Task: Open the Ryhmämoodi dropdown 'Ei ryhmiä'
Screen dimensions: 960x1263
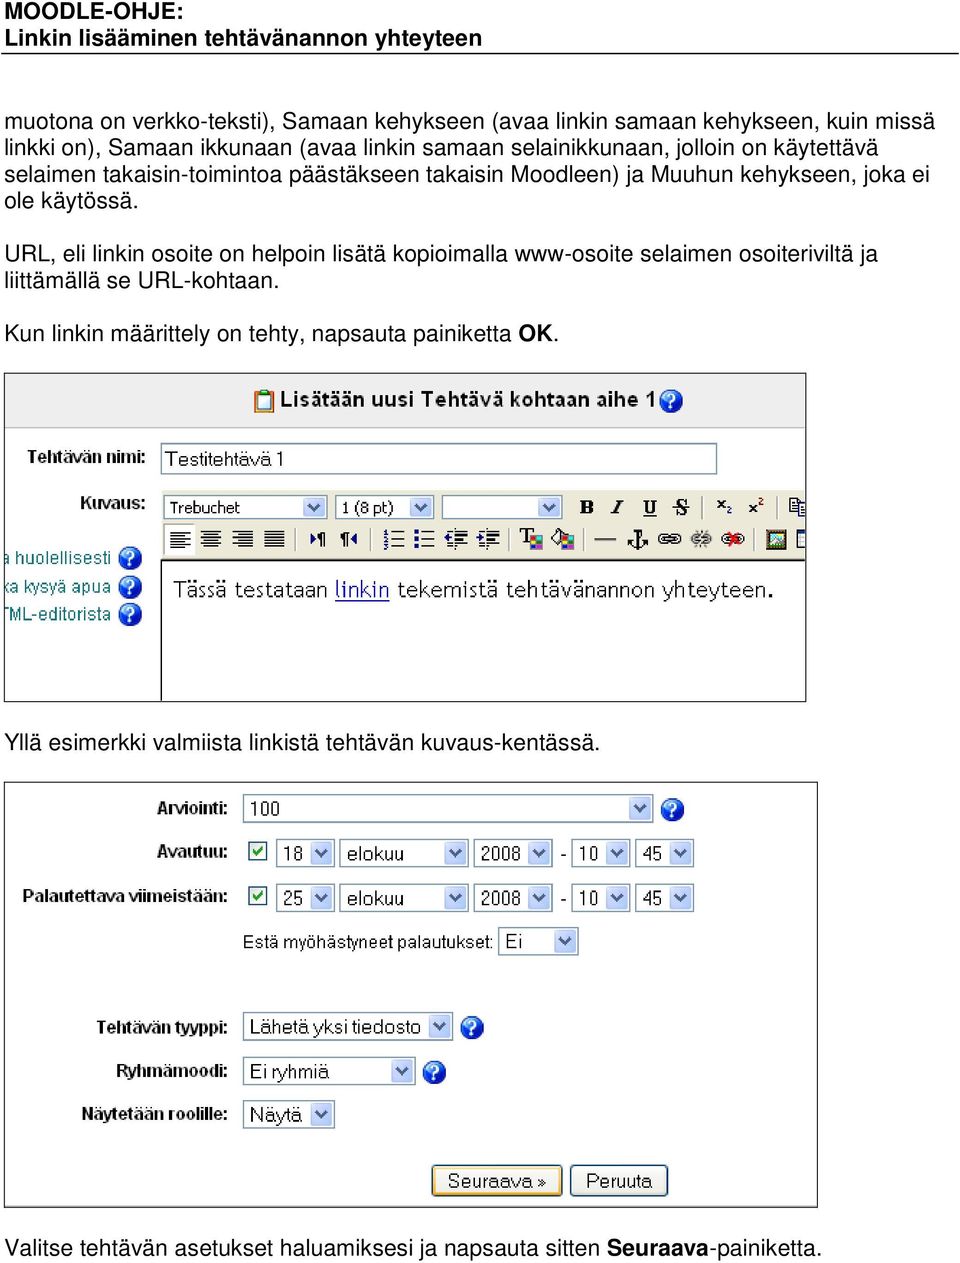Action: click(x=328, y=1071)
